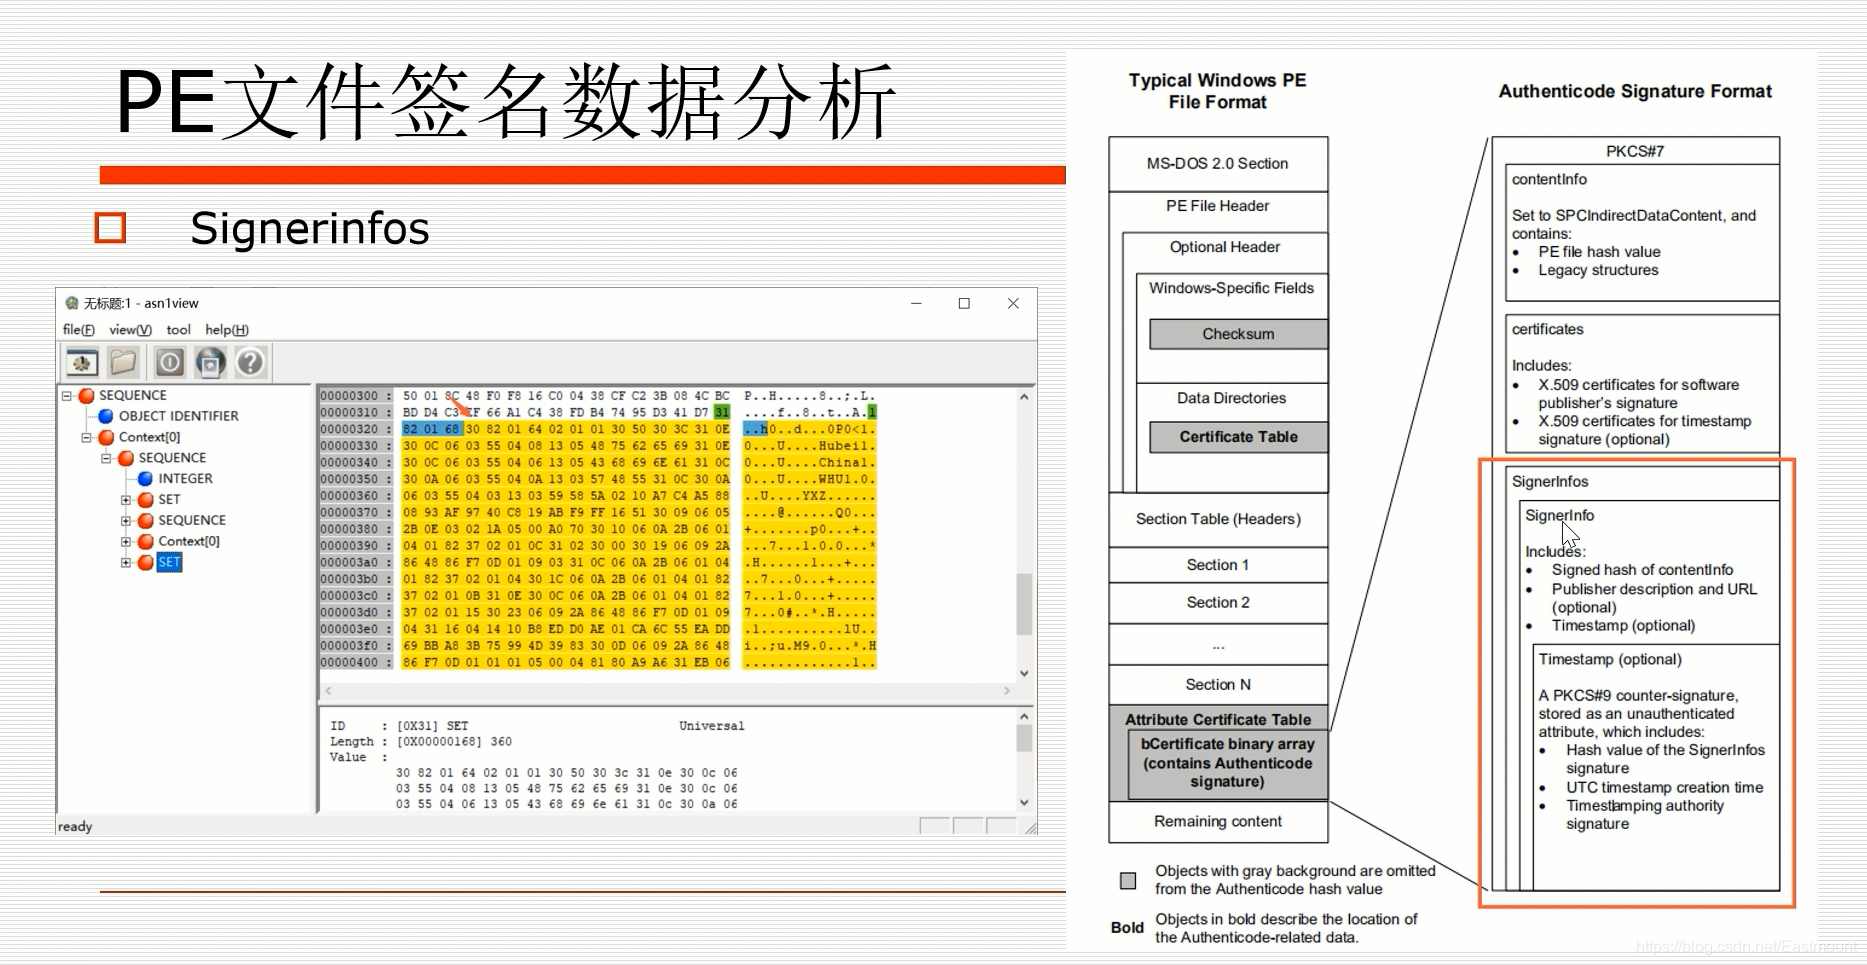This screenshot has width=1867, height=965.
Task: Select the blue OBJECT IDENTIFIER node icon
Action: [106, 416]
